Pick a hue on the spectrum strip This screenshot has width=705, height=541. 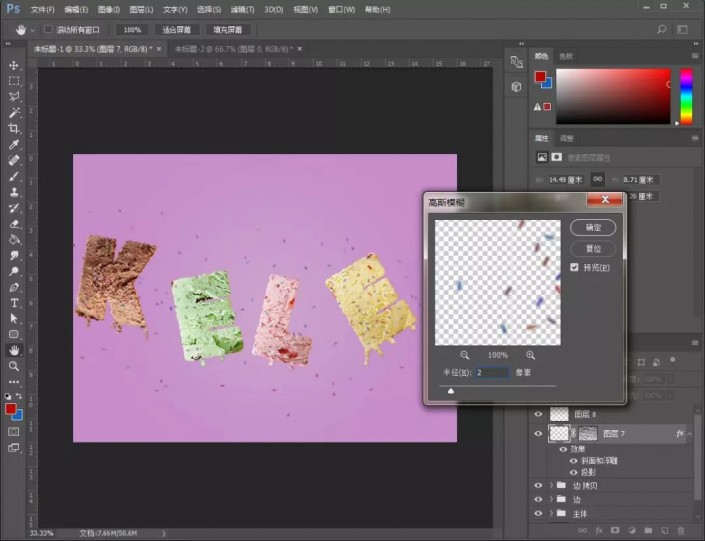pos(686,96)
